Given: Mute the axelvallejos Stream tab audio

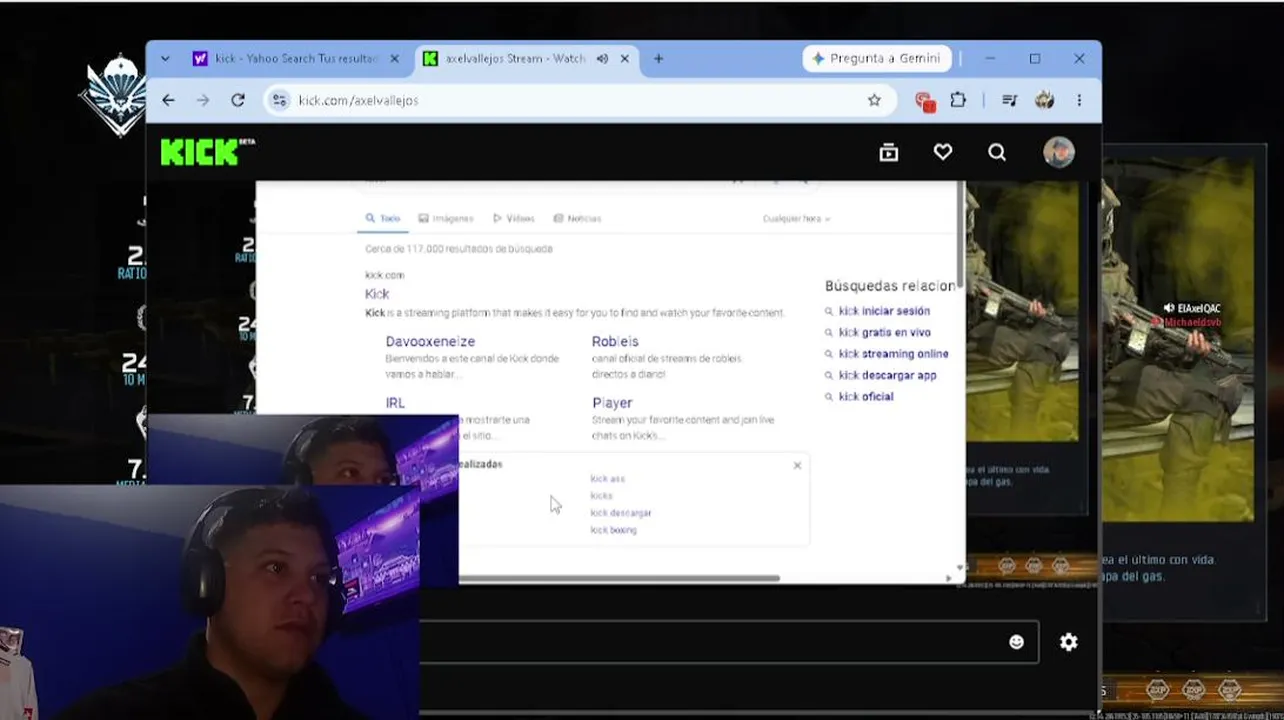Looking at the screenshot, I should [602, 59].
